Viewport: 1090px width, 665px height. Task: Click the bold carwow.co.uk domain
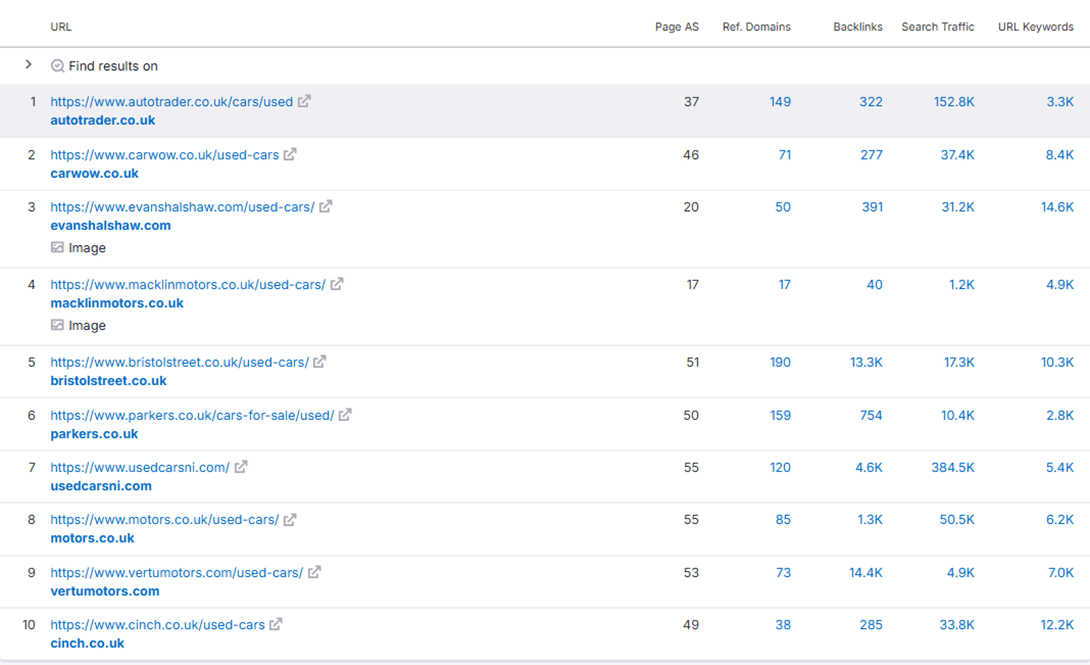(95, 174)
